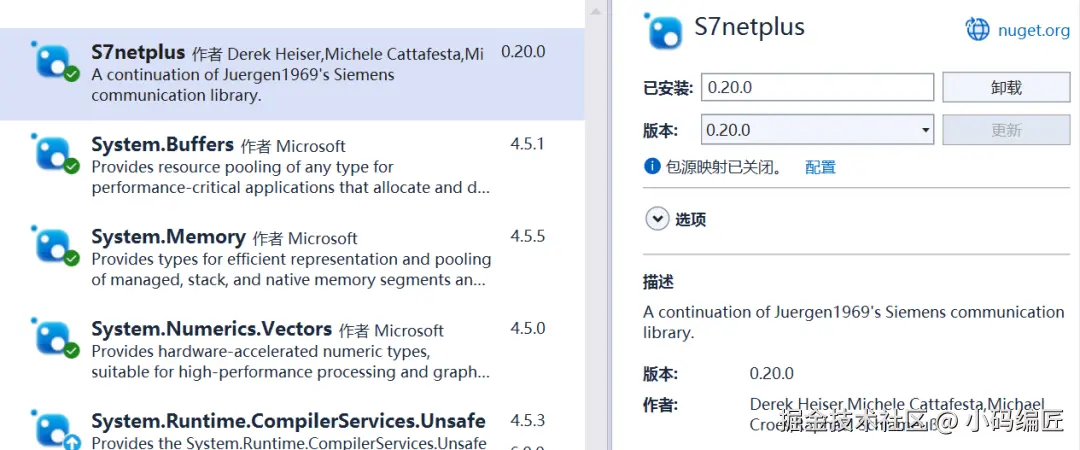
Task: Click the System.Memory package icon
Action: pos(56,246)
